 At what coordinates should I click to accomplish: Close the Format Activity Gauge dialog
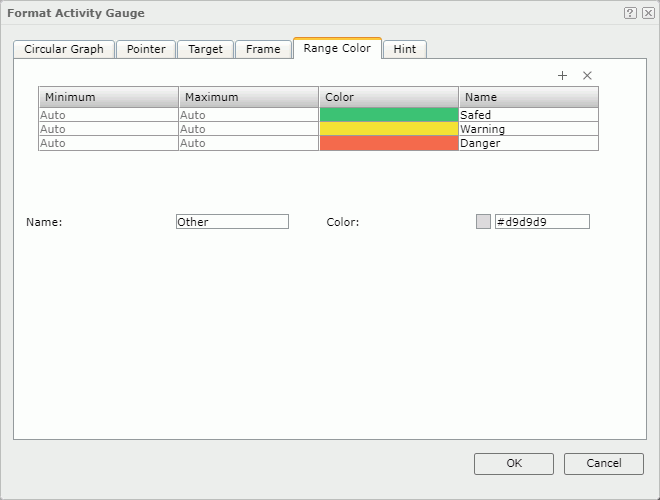click(648, 13)
